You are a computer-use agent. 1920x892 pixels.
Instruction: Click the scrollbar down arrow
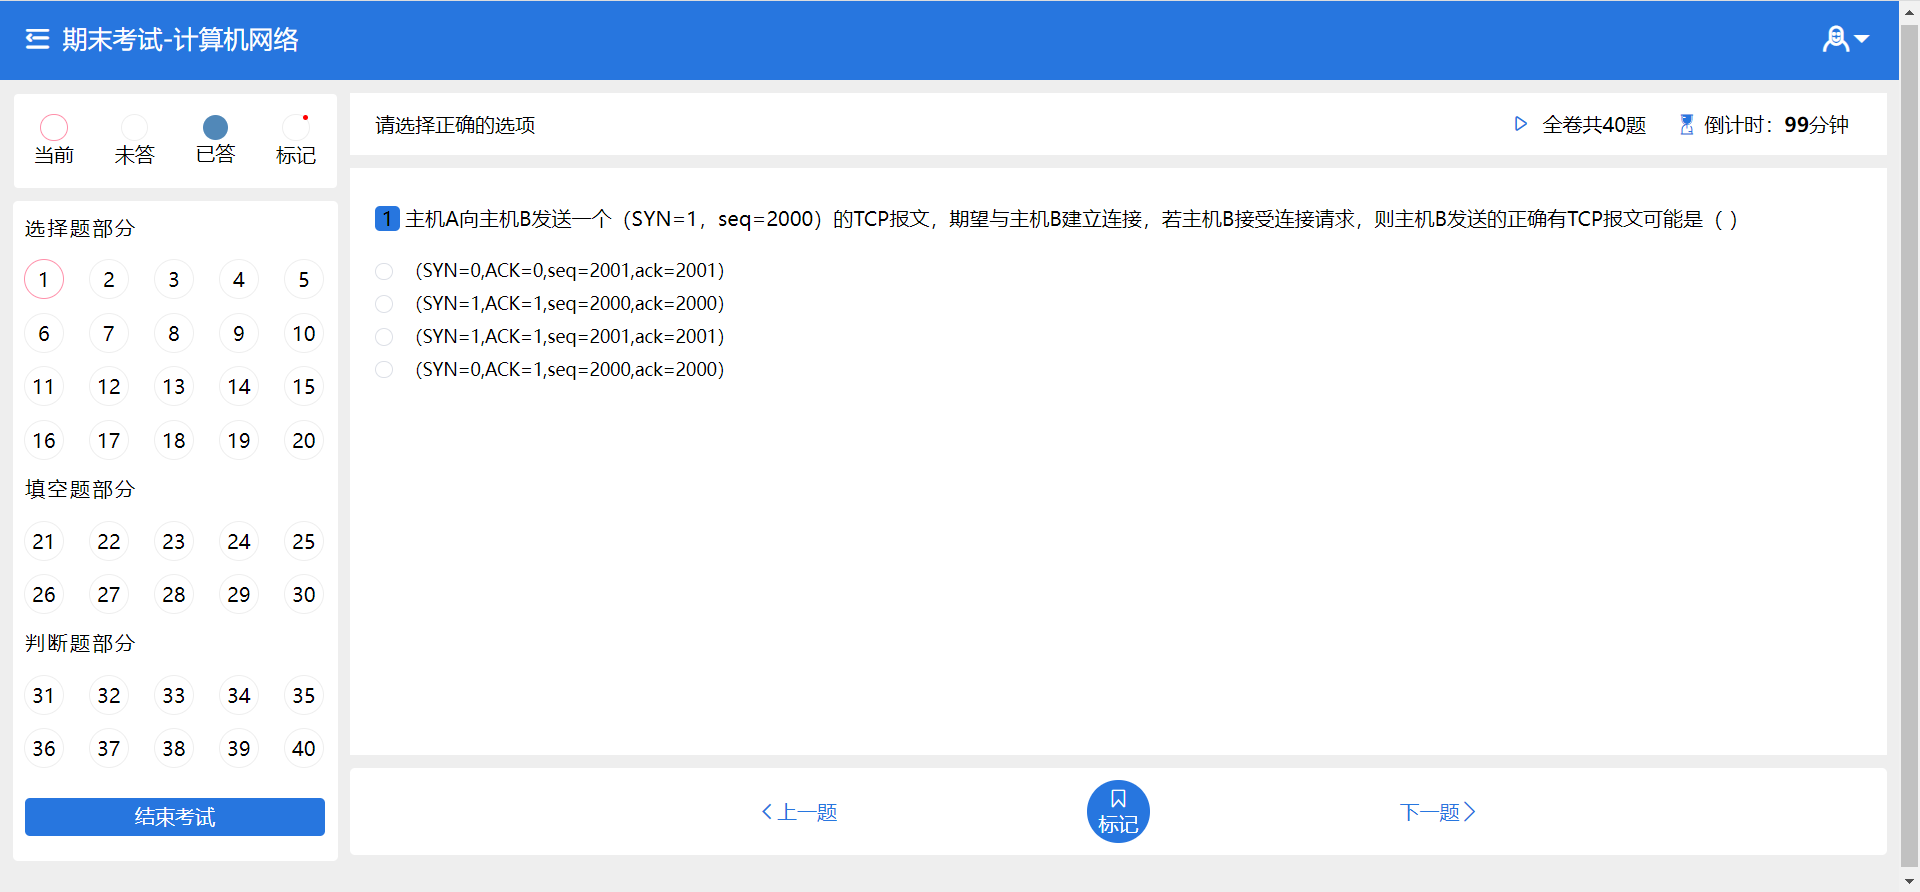pyautogui.click(x=1909, y=882)
